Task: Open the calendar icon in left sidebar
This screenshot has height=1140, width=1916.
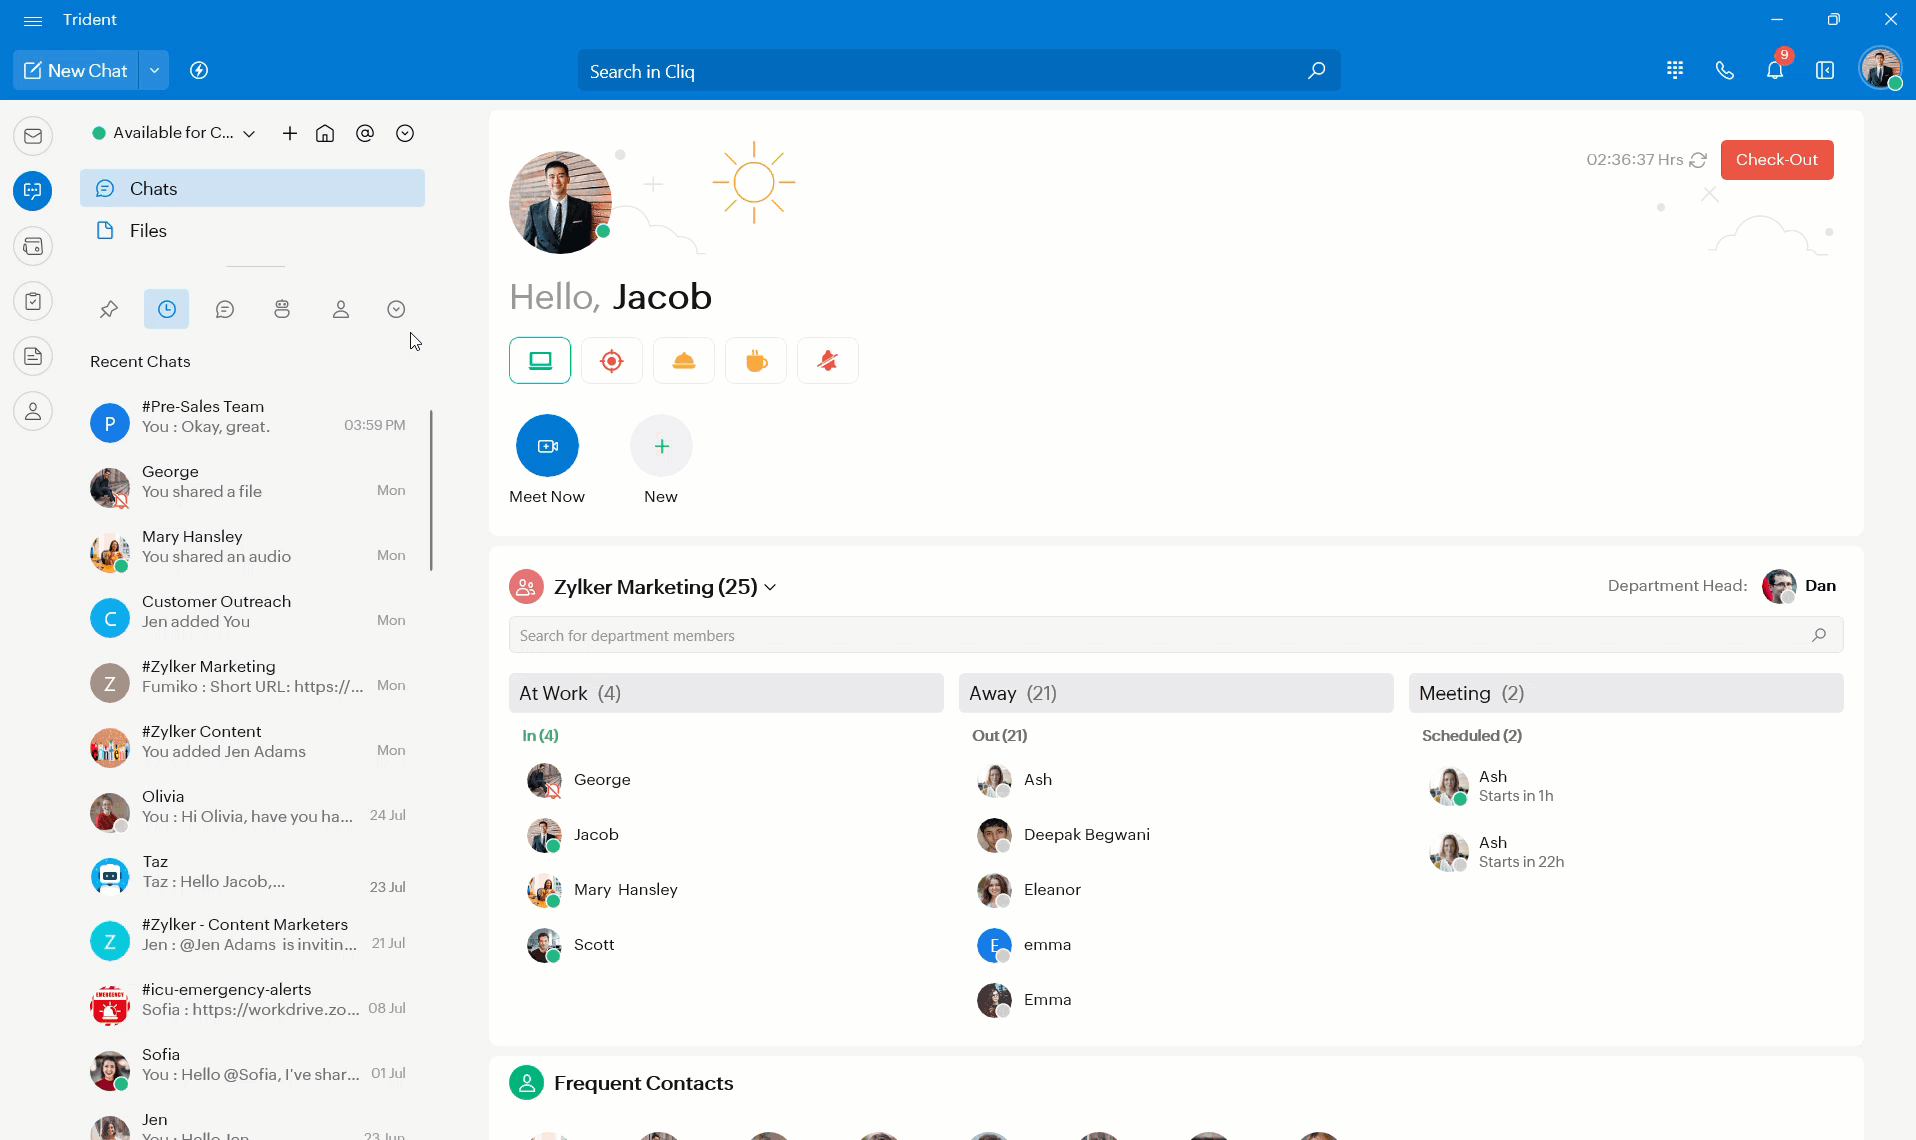Action: click(x=33, y=246)
